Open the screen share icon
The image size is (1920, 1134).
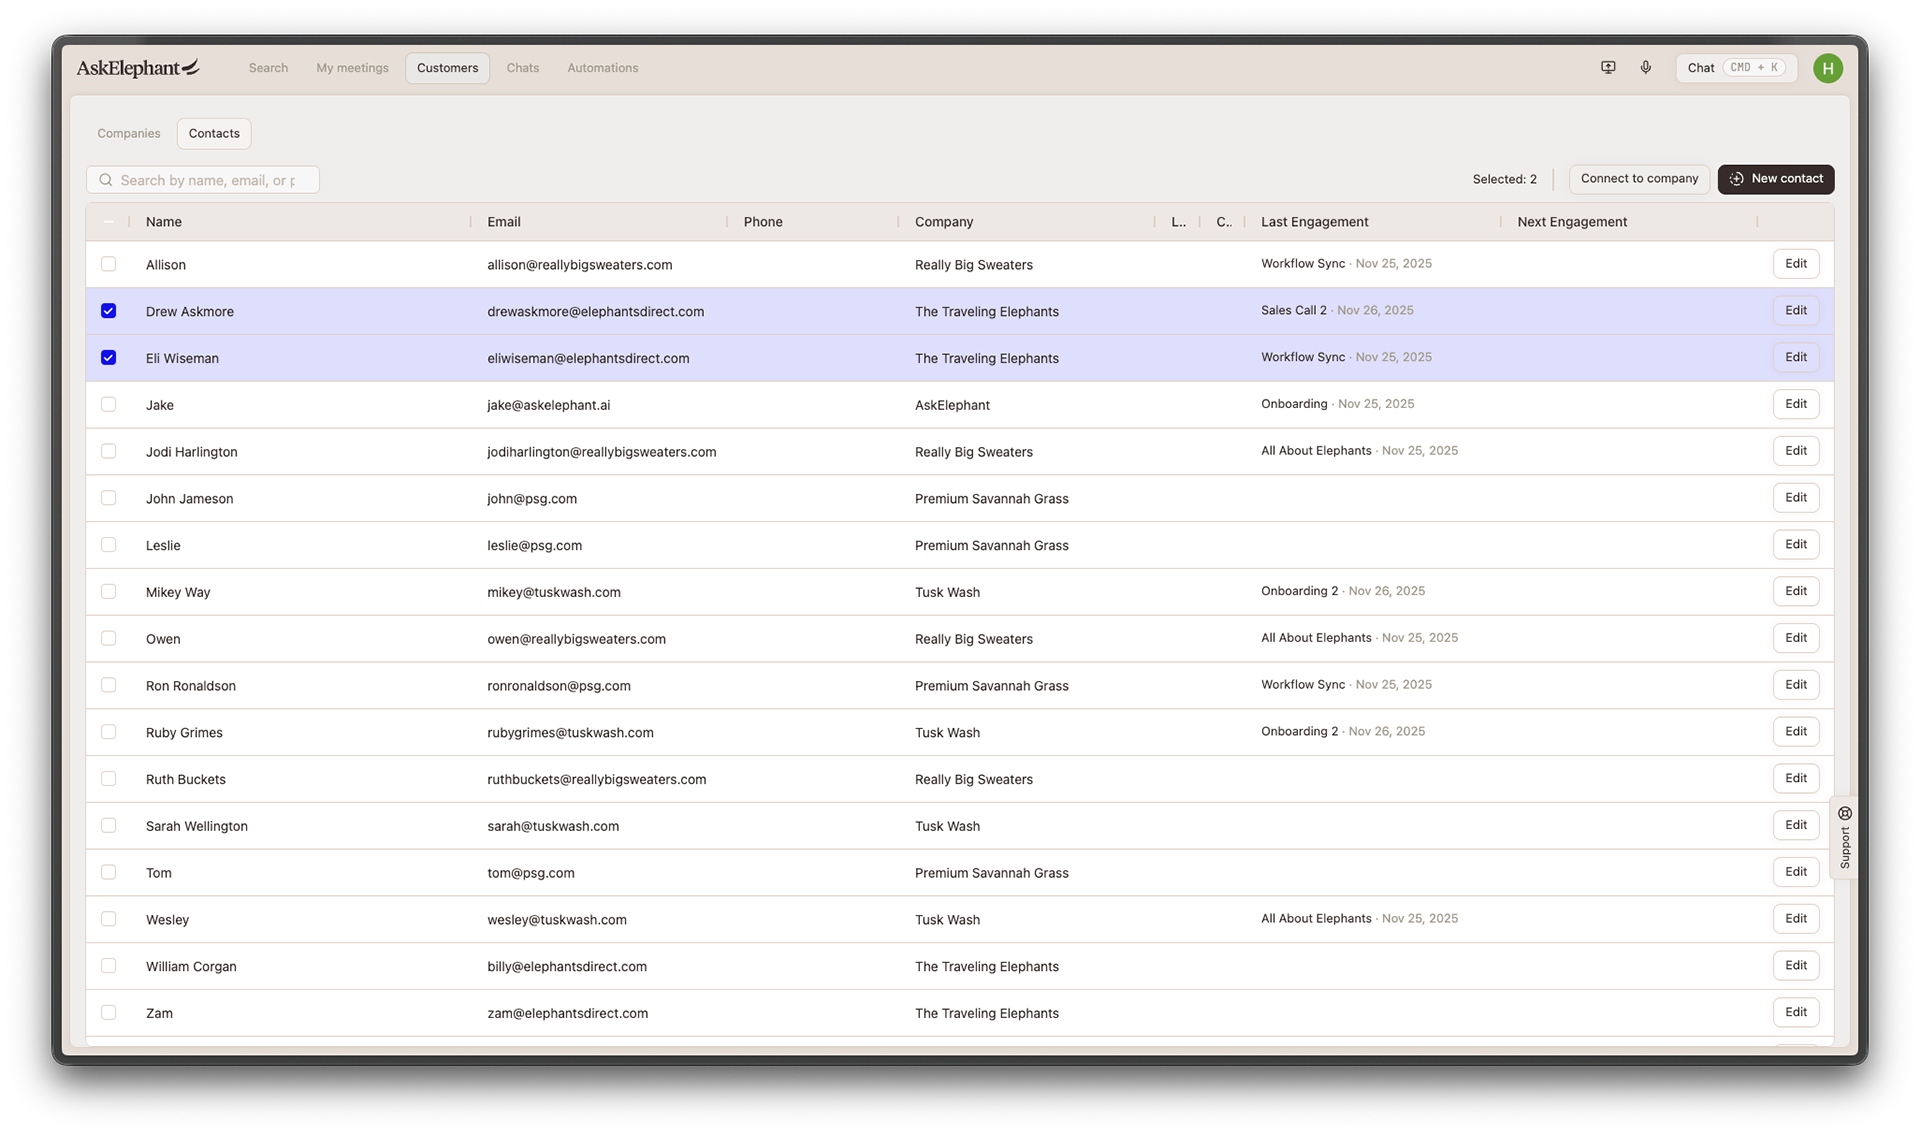[x=1608, y=68]
